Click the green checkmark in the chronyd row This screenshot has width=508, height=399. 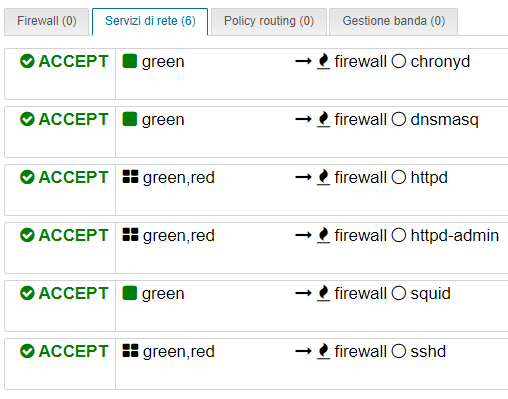tap(27, 61)
